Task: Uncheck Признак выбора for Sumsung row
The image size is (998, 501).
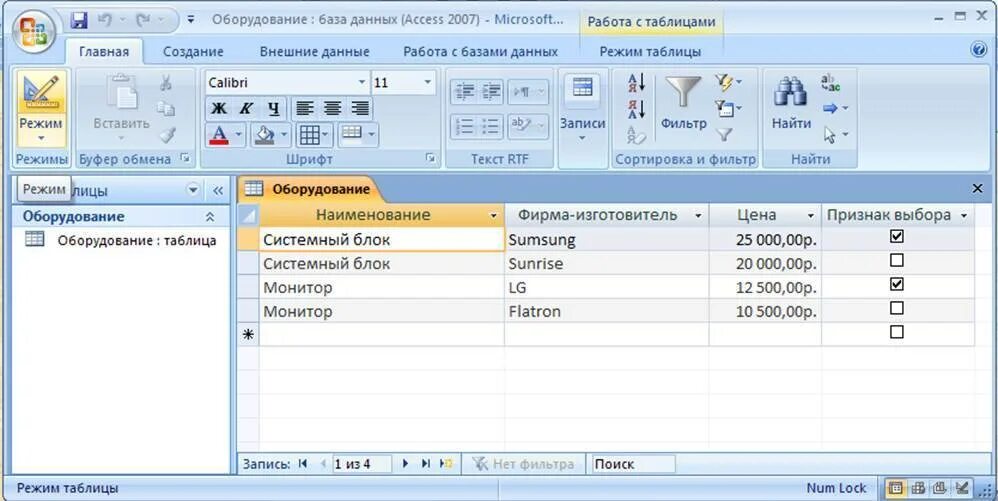Action: tap(896, 236)
